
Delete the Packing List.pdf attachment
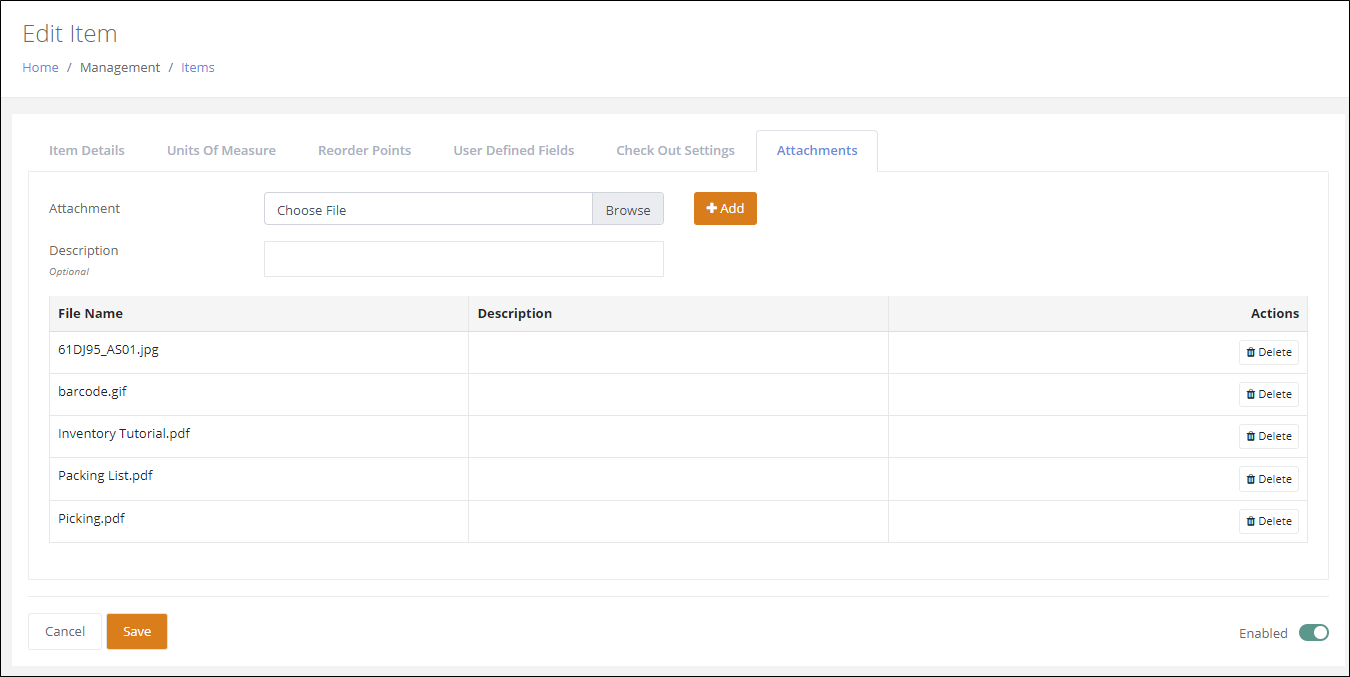[x=1268, y=479]
